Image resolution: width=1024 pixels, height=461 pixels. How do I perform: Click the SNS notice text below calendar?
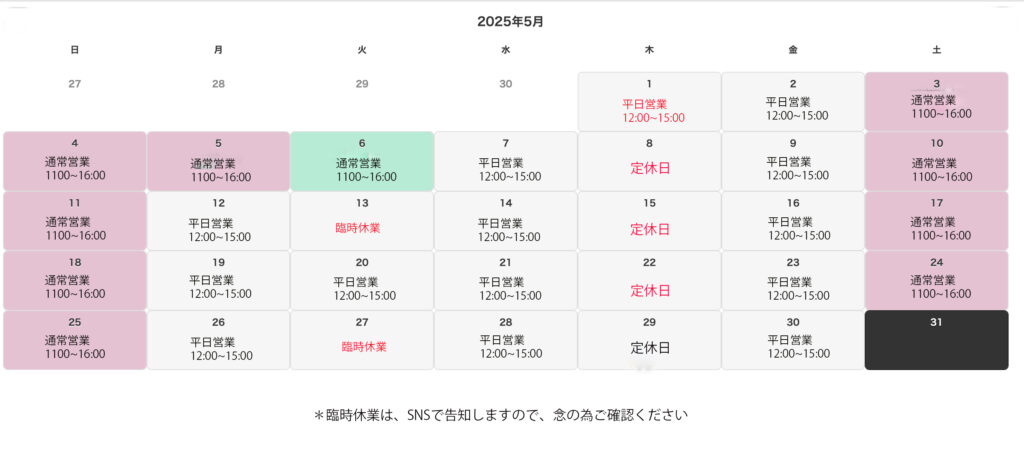[502, 415]
